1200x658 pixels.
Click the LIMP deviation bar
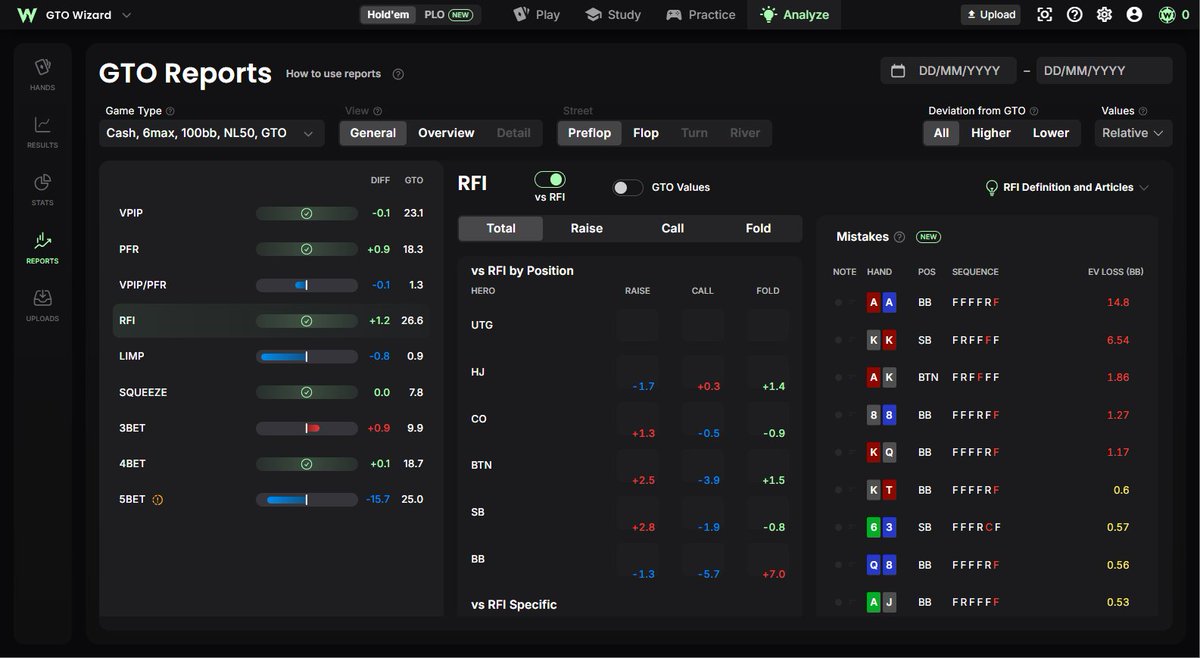[307, 356]
